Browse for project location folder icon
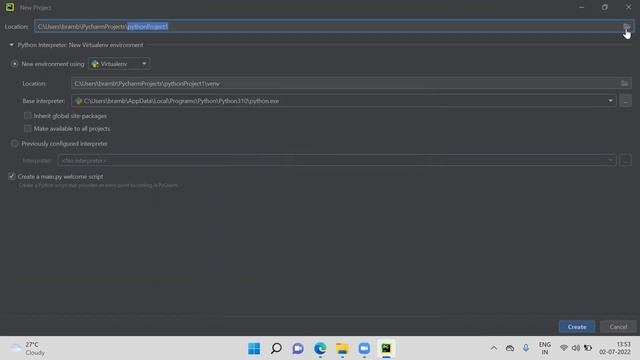The height and width of the screenshot is (360, 640). click(626, 27)
